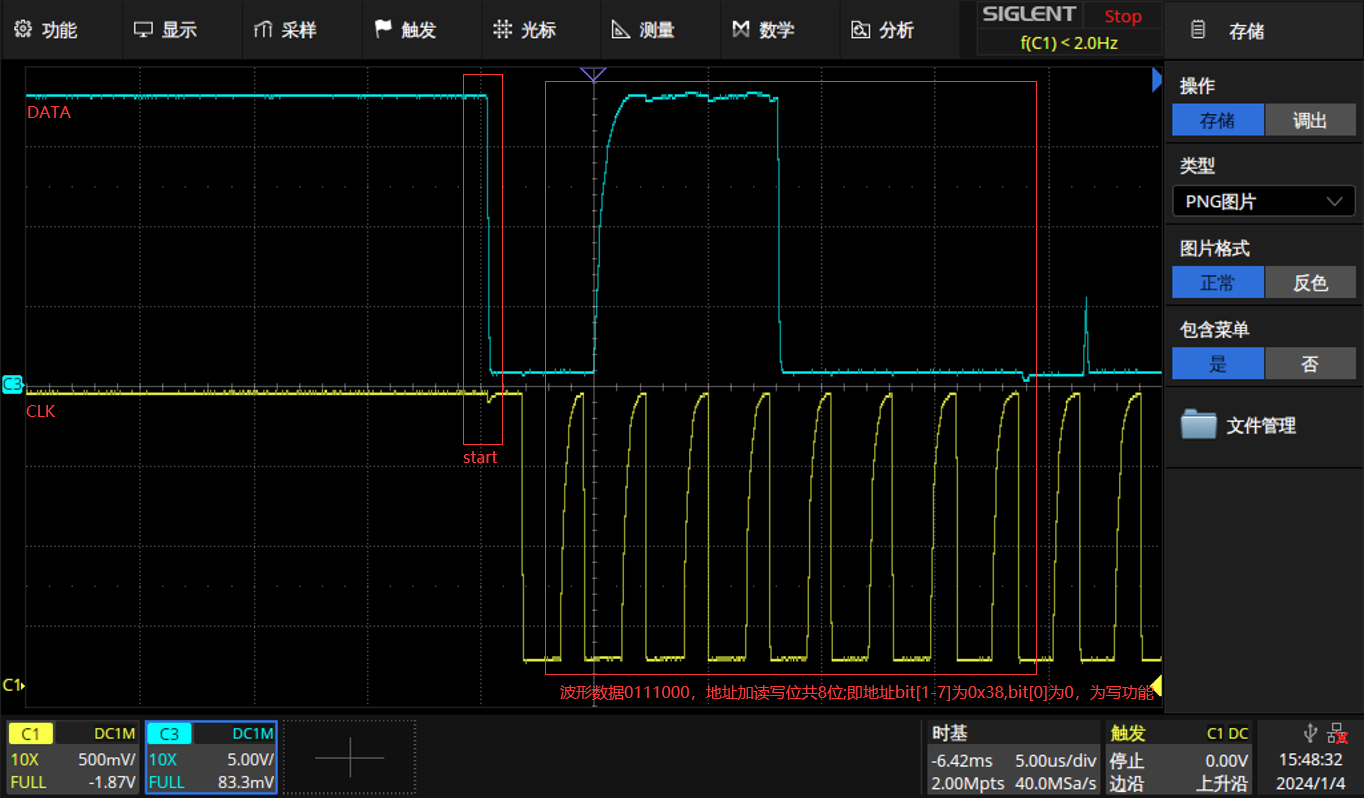1364x798 pixels.
Task: Click the 500mV/ C1 scale value
Action: click(x=106, y=760)
